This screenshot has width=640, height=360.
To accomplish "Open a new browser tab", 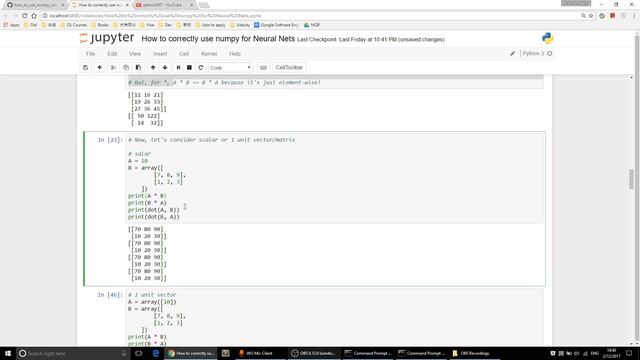I will point(204,5).
